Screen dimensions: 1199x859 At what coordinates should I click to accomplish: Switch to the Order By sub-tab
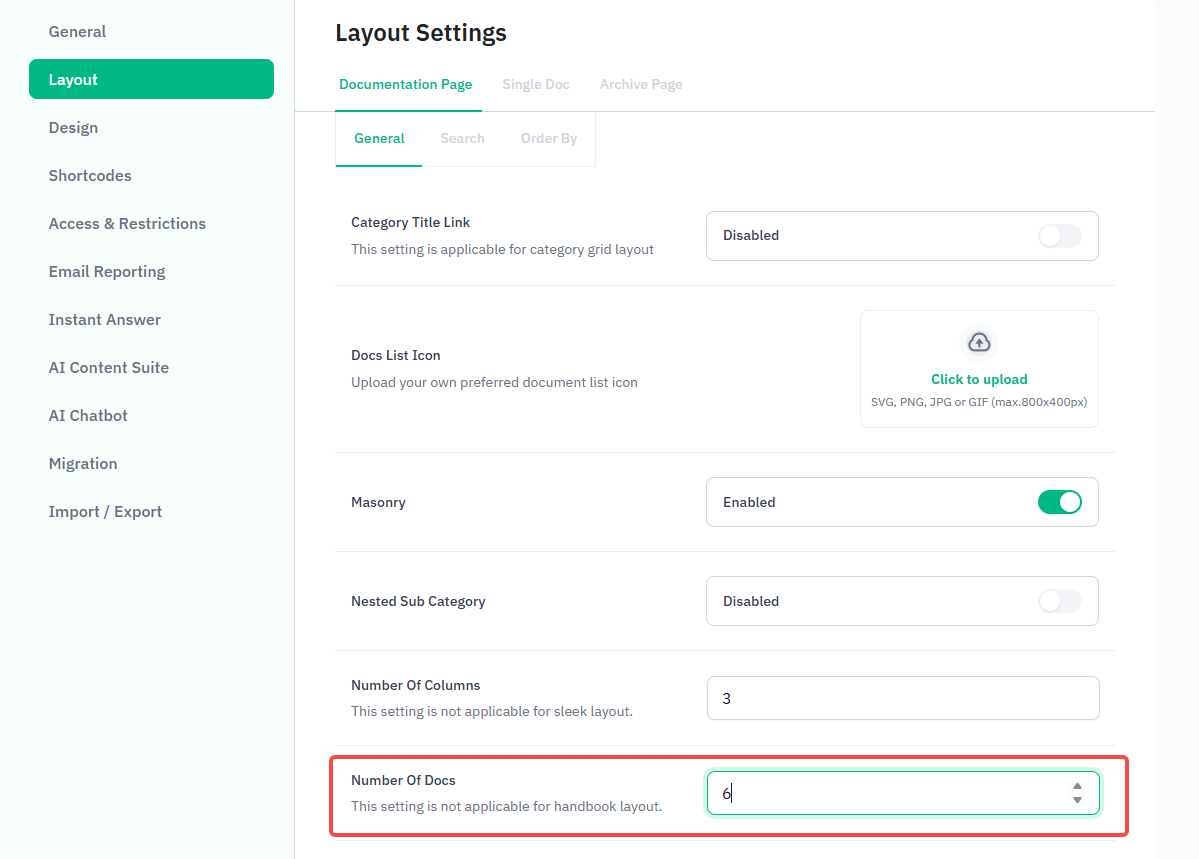point(548,139)
